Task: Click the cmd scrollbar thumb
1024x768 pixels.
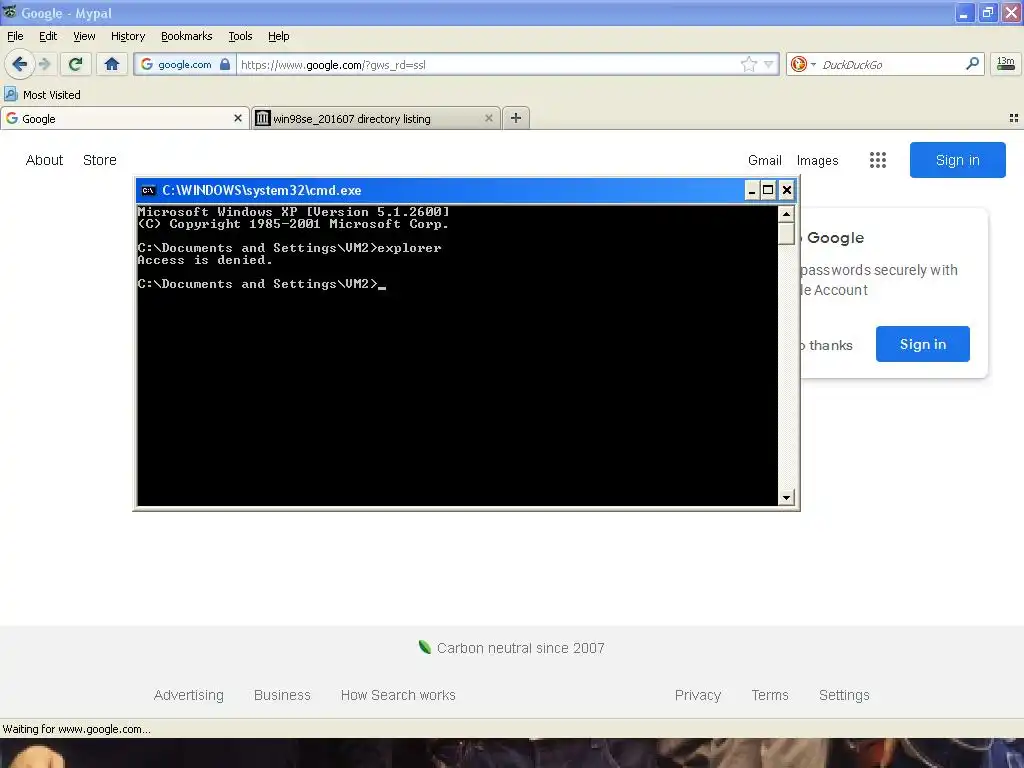Action: click(786, 233)
